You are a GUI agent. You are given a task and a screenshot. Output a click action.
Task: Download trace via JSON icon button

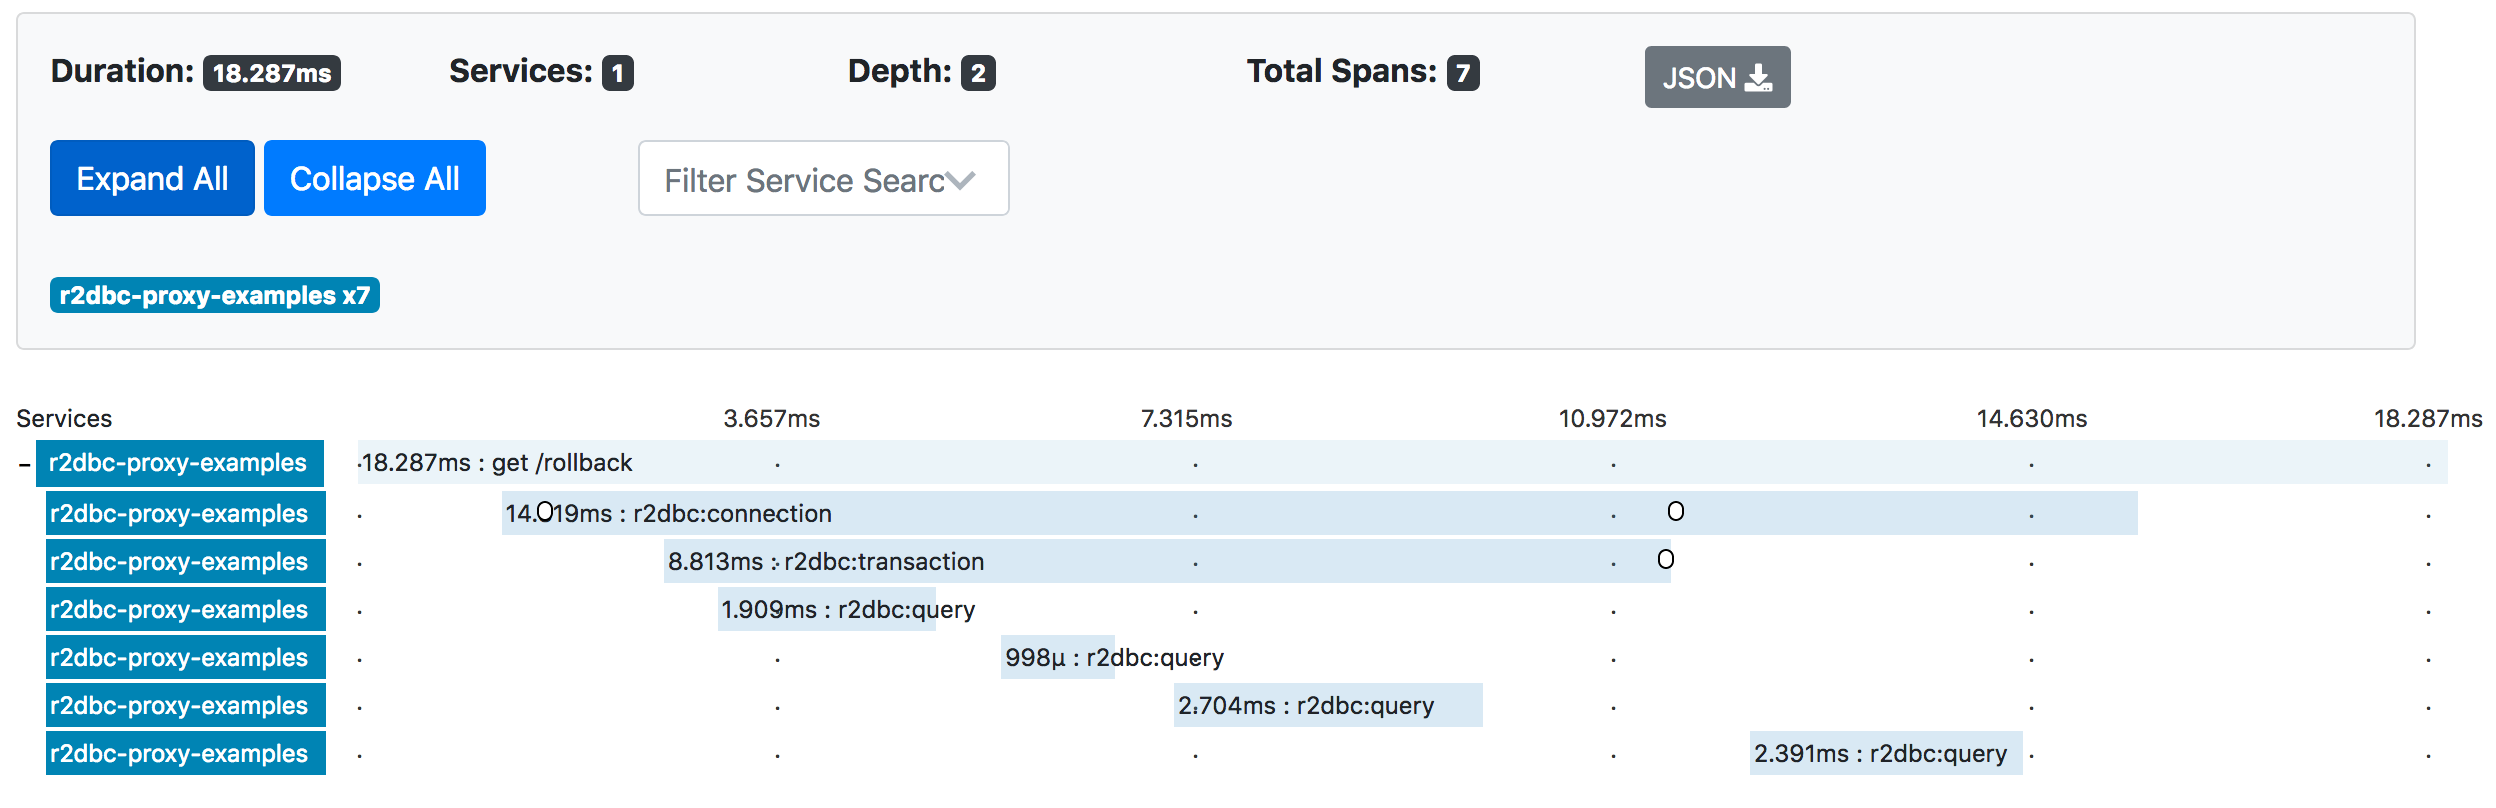pyautogui.click(x=1717, y=77)
